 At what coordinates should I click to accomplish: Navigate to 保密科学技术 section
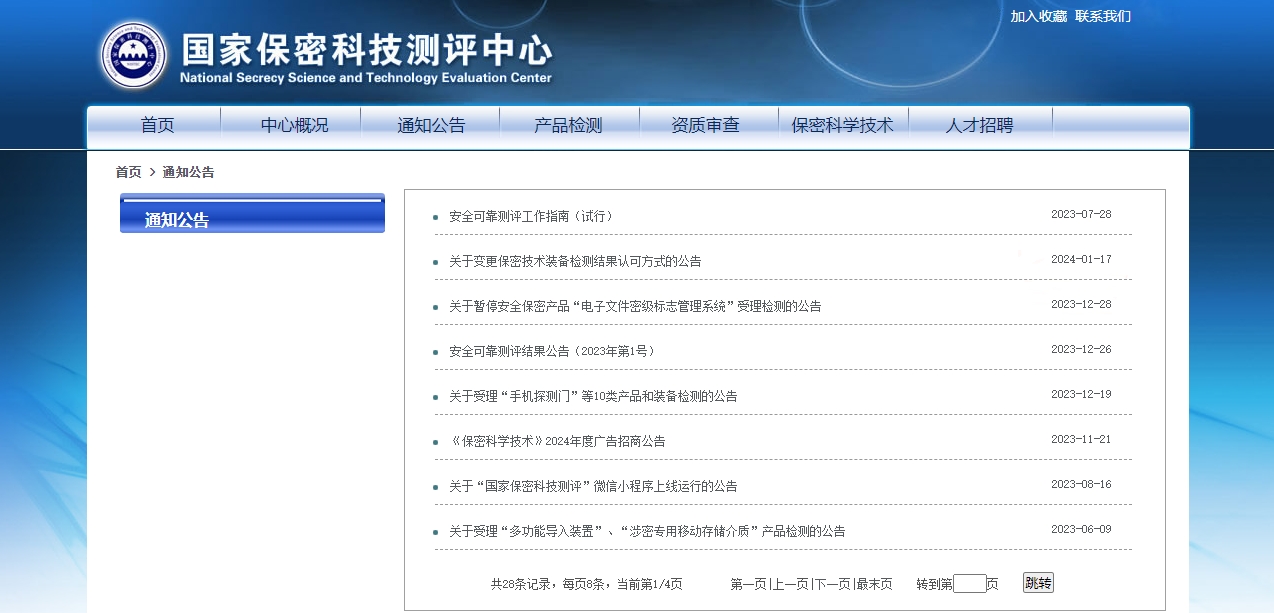[842, 126]
